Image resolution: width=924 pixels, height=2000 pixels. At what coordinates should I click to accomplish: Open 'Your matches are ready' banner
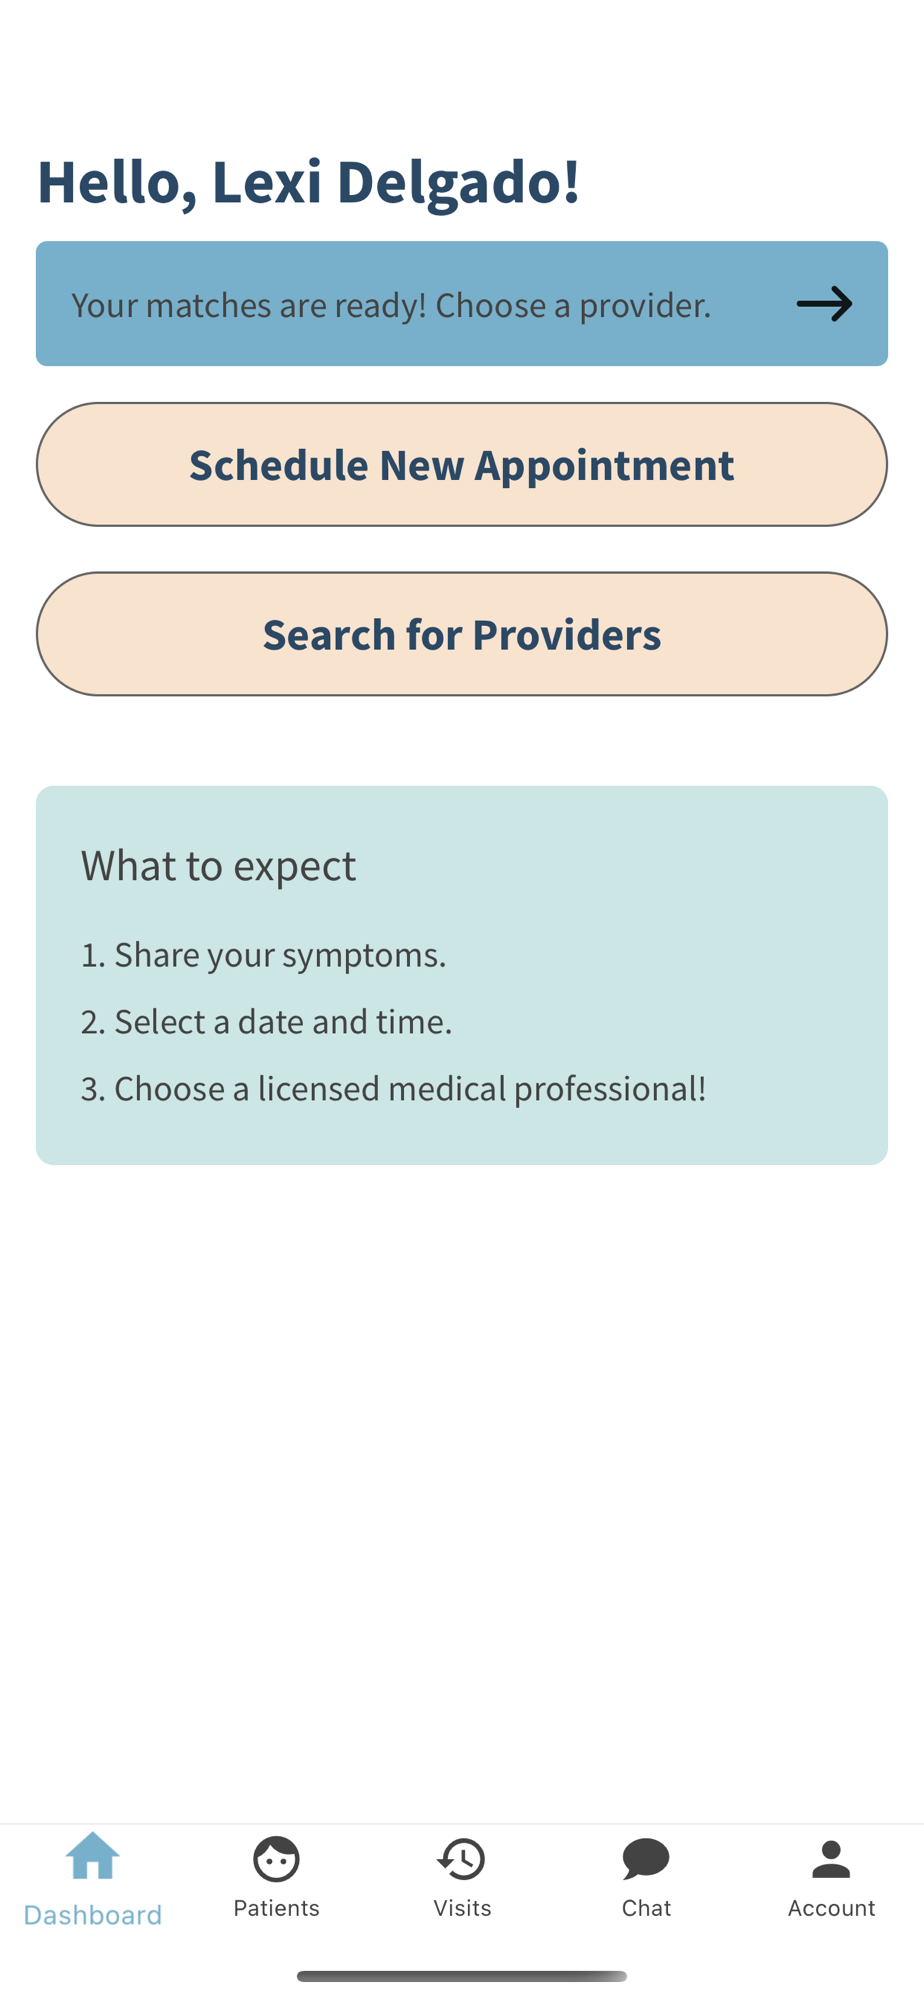[x=462, y=304]
